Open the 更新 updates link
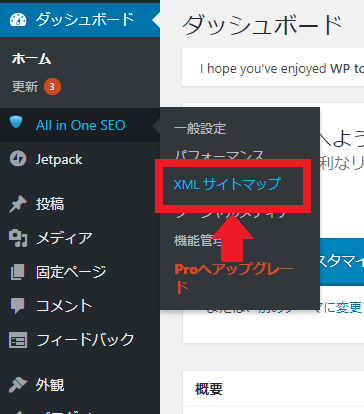364x414 pixels. point(25,87)
